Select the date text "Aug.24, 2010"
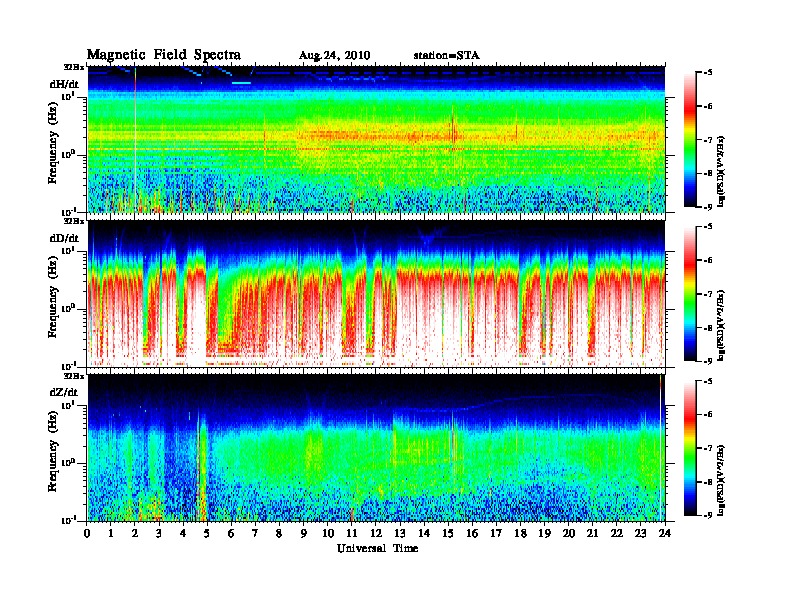The width and height of the screenshot is (792, 612). point(334,56)
